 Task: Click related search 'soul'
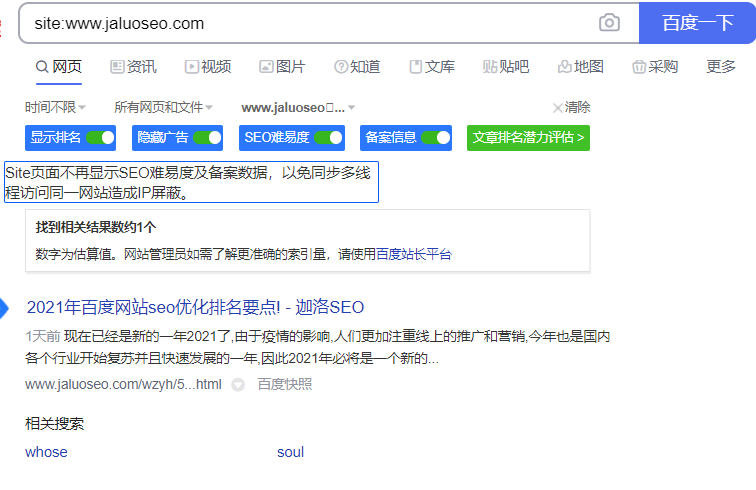tap(290, 452)
